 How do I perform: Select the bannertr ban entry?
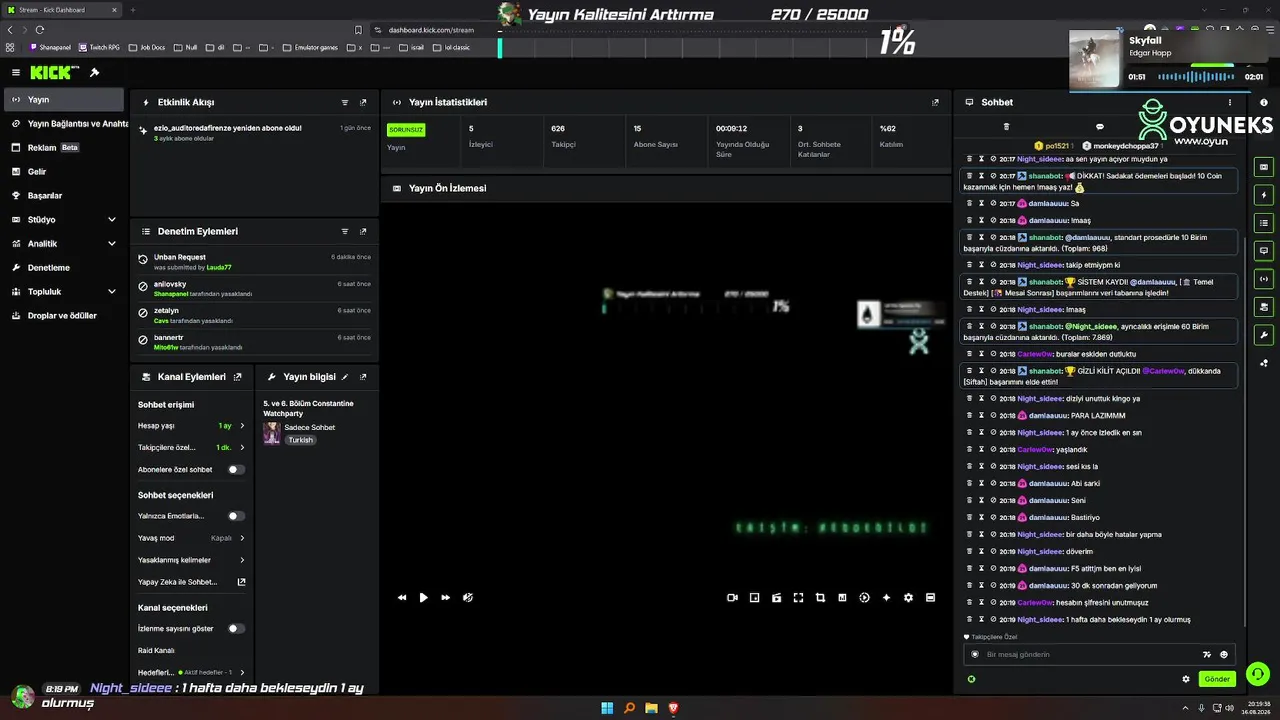click(255, 343)
